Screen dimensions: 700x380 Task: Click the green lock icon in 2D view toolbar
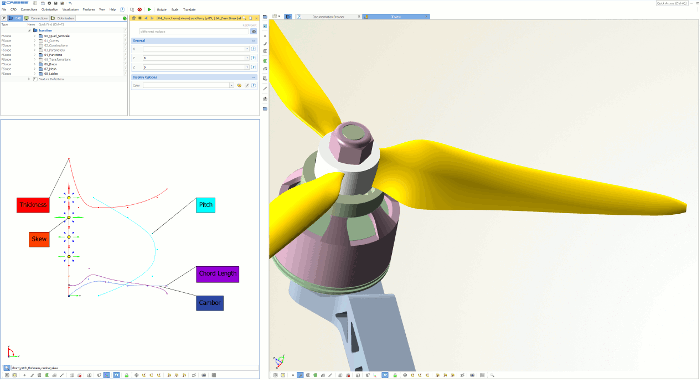(126, 375)
